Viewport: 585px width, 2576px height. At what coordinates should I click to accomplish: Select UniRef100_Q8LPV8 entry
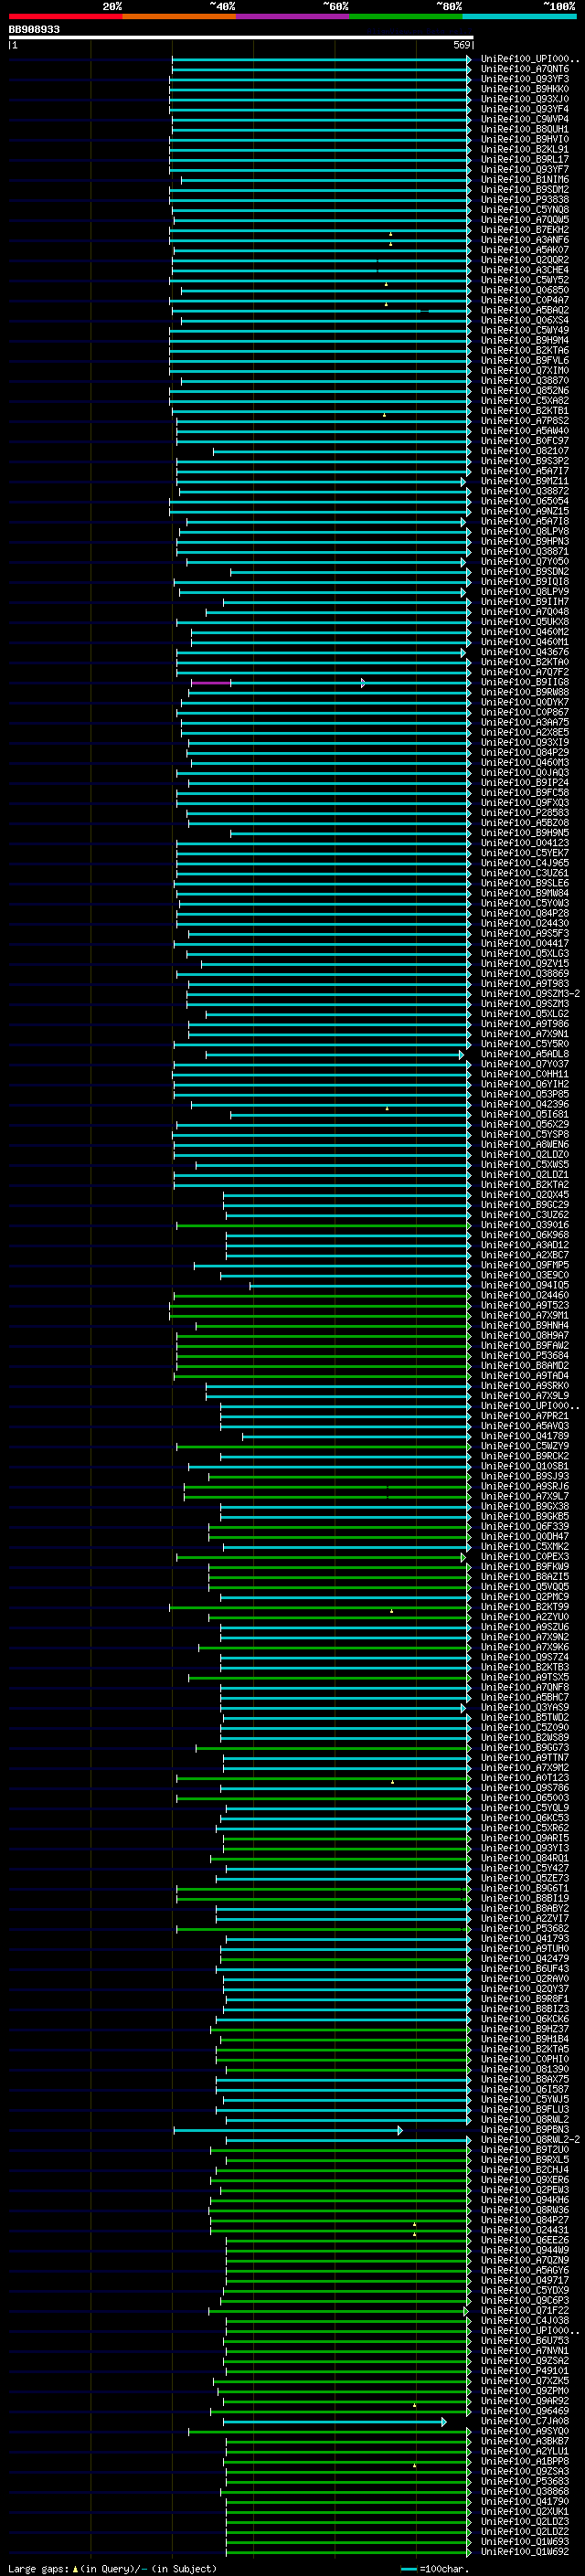pos(525,531)
